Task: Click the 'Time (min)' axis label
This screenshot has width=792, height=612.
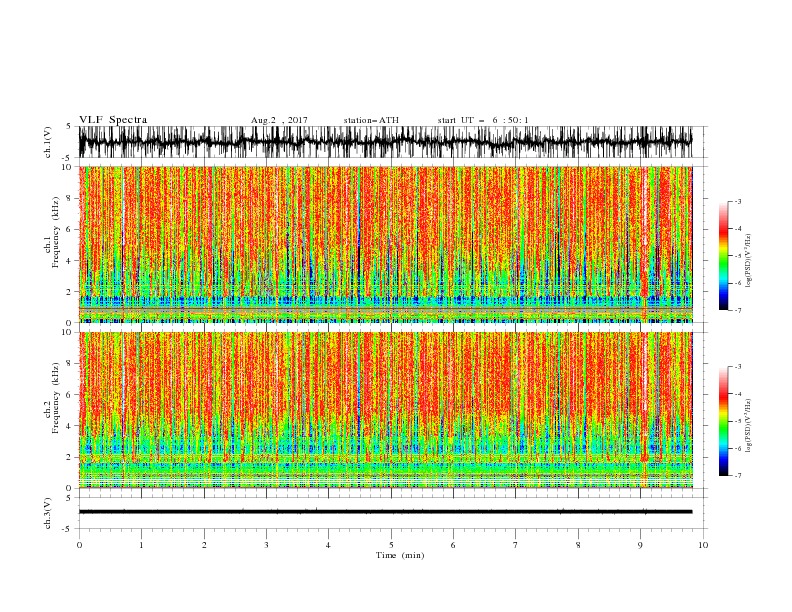Action: (400, 555)
